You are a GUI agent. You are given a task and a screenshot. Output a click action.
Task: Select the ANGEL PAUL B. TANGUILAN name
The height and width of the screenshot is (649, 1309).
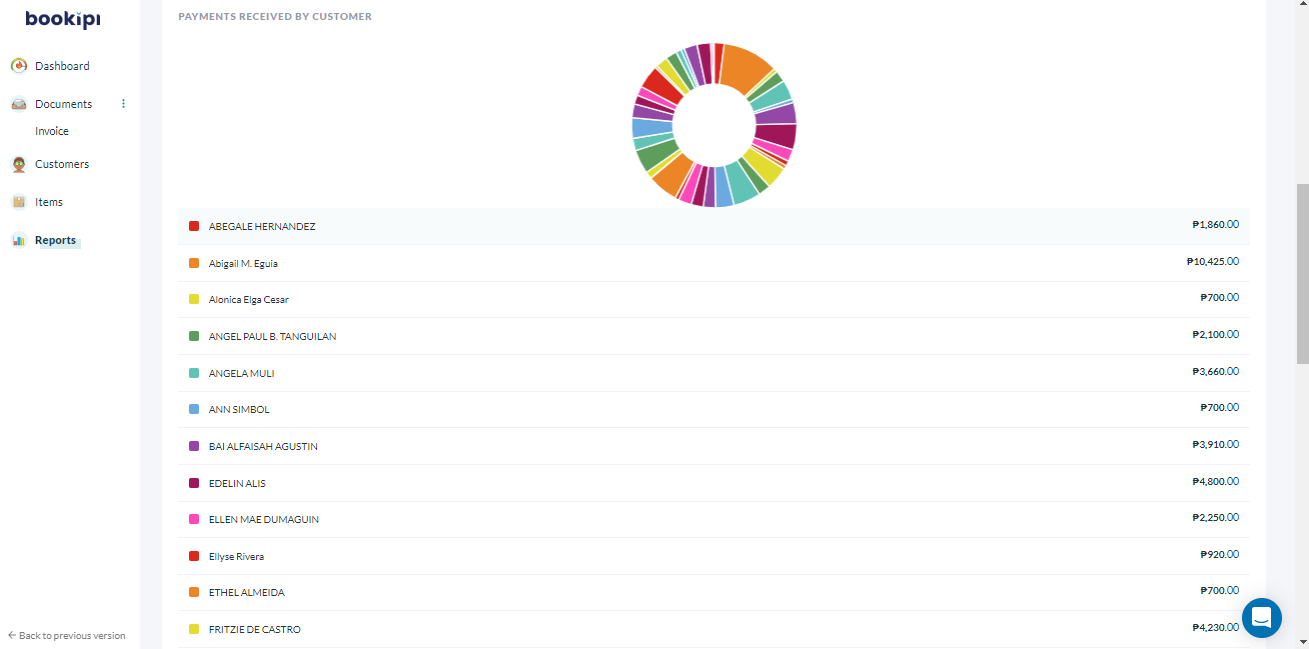[x=272, y=337]
